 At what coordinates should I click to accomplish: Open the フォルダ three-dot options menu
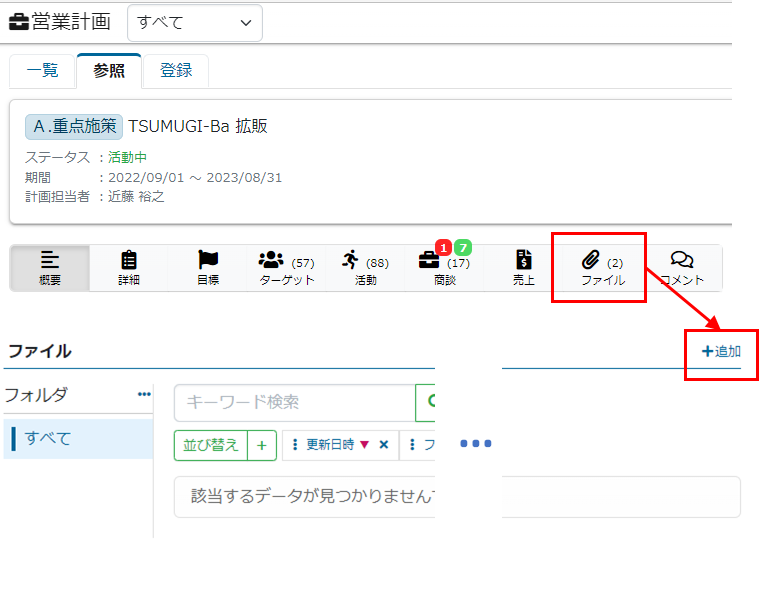(144, 394)
